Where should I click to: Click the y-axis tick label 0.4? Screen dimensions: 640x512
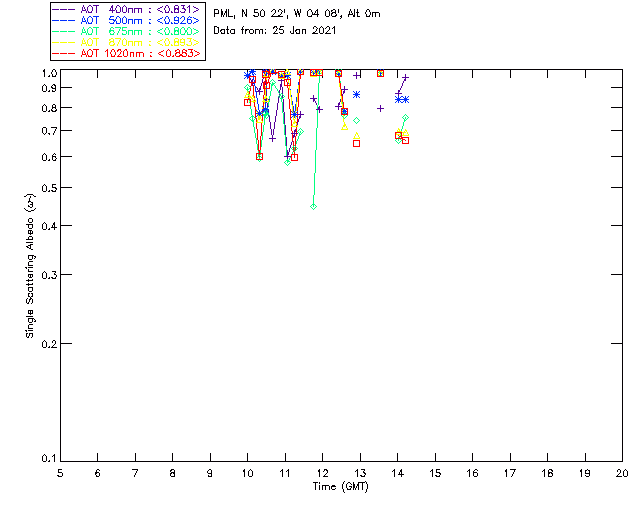pos(49,226)
